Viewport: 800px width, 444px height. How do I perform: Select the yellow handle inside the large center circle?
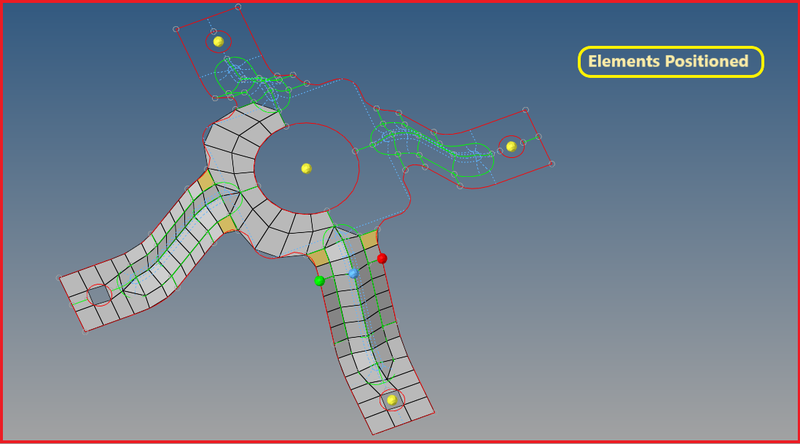point(306,168)
